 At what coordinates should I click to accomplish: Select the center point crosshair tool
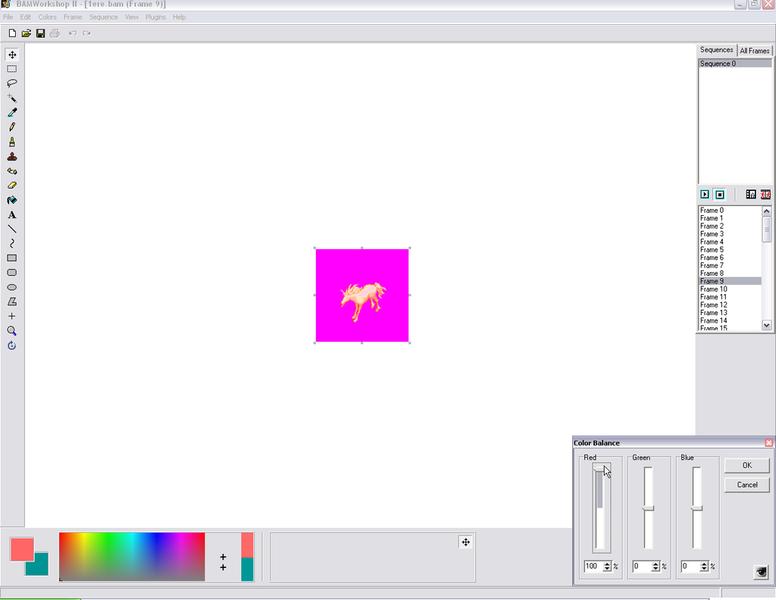pyautogui.click(x=12, y=316)
